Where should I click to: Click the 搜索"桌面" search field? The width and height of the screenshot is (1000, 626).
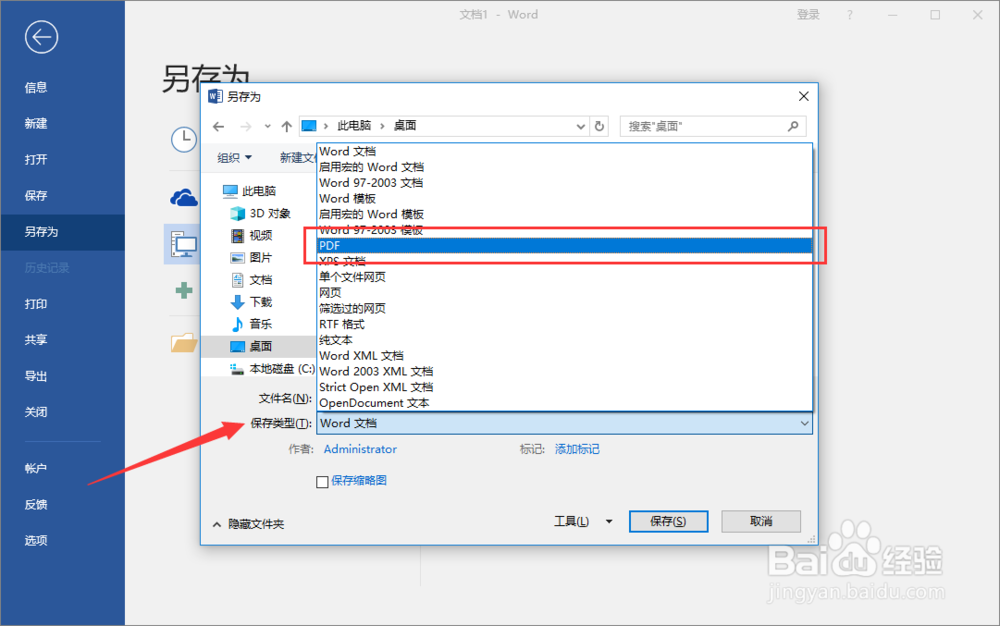click(x=713, y=126)
